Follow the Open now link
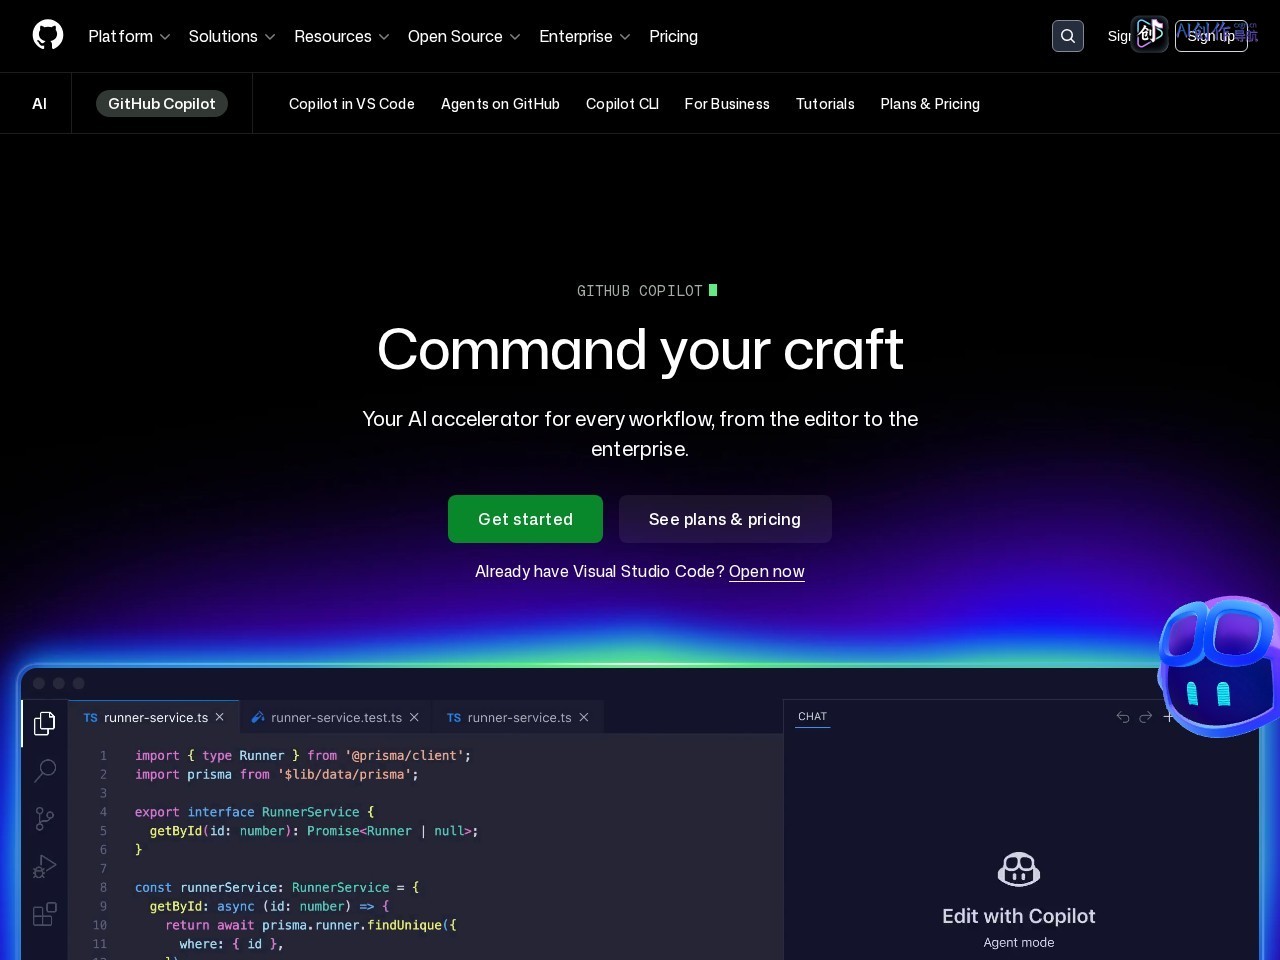This screenshot has width=1280, height=960. [767, 571]
